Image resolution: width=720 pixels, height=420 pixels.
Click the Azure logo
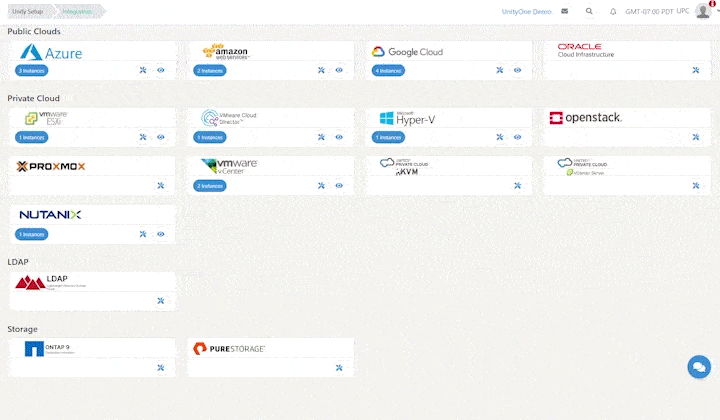[51, 53]
